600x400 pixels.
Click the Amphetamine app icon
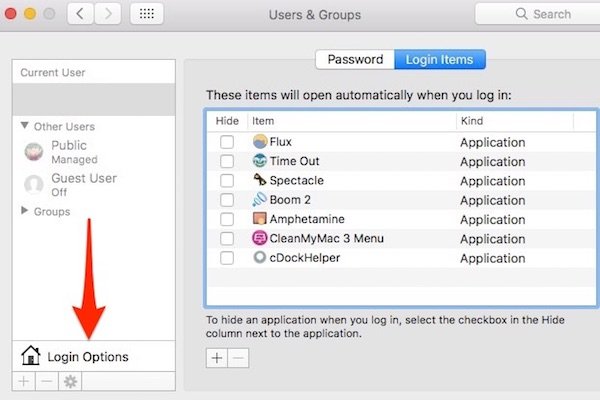(x=260, y=219)
